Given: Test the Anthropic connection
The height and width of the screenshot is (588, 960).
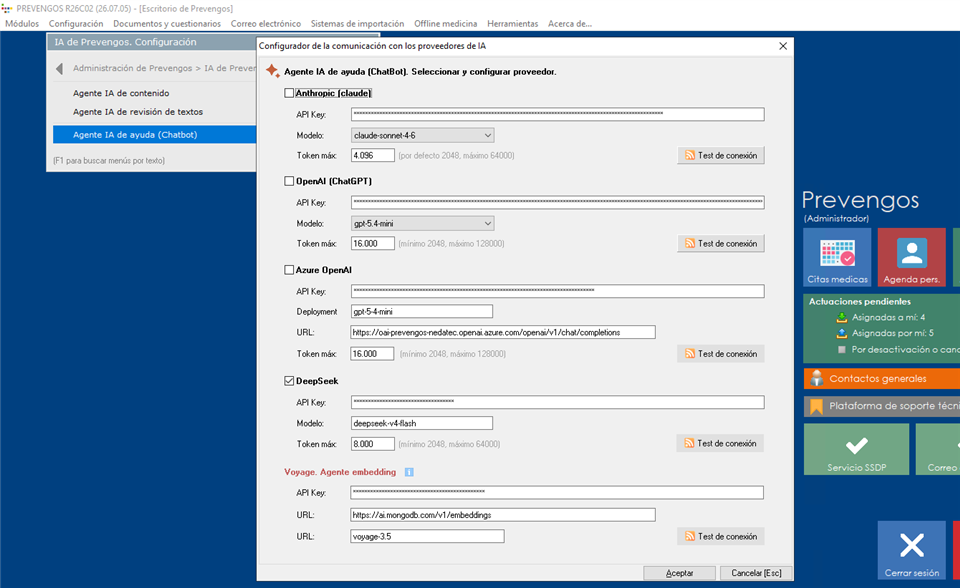Looking at the screenshot, I should (721, 156).
